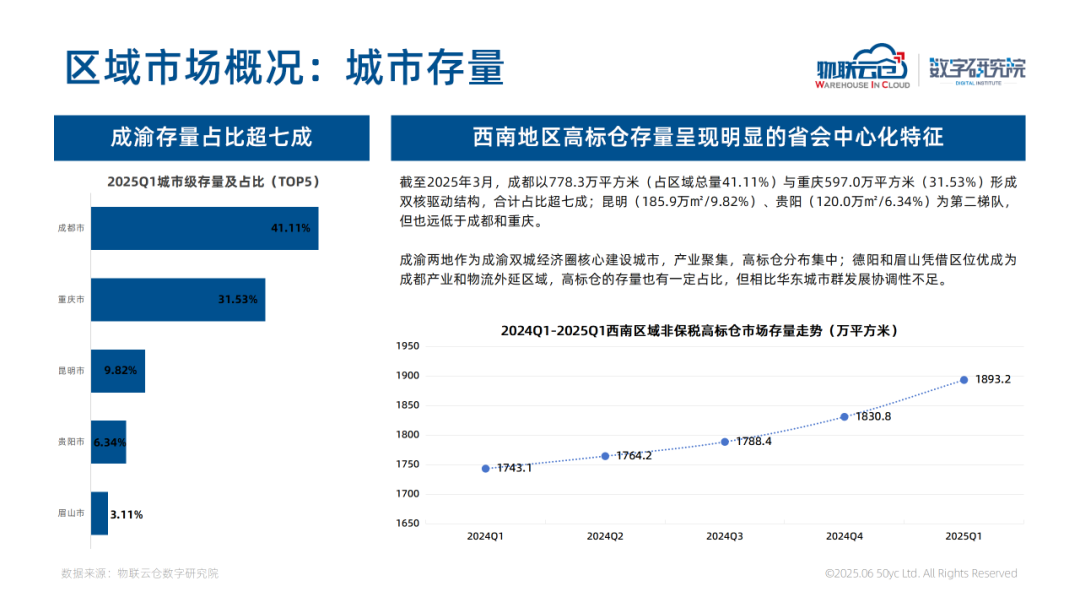
Task: Click the 成渝存量占比超七成 header banner
Action: point(211,138)
